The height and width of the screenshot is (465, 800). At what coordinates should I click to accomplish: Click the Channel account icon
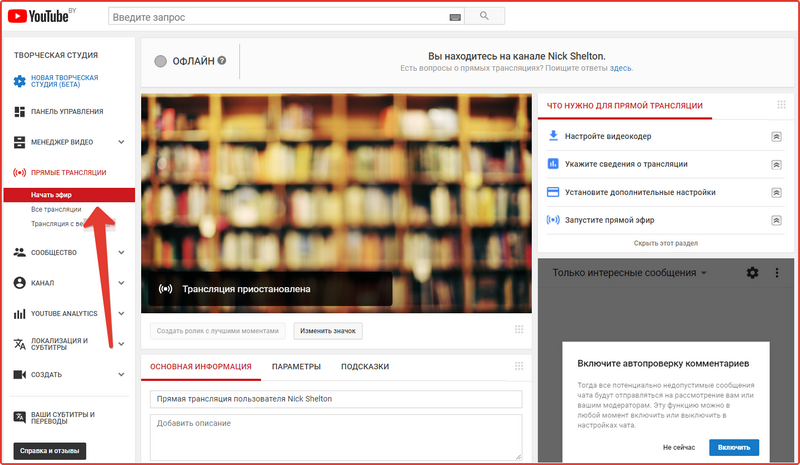19,283
